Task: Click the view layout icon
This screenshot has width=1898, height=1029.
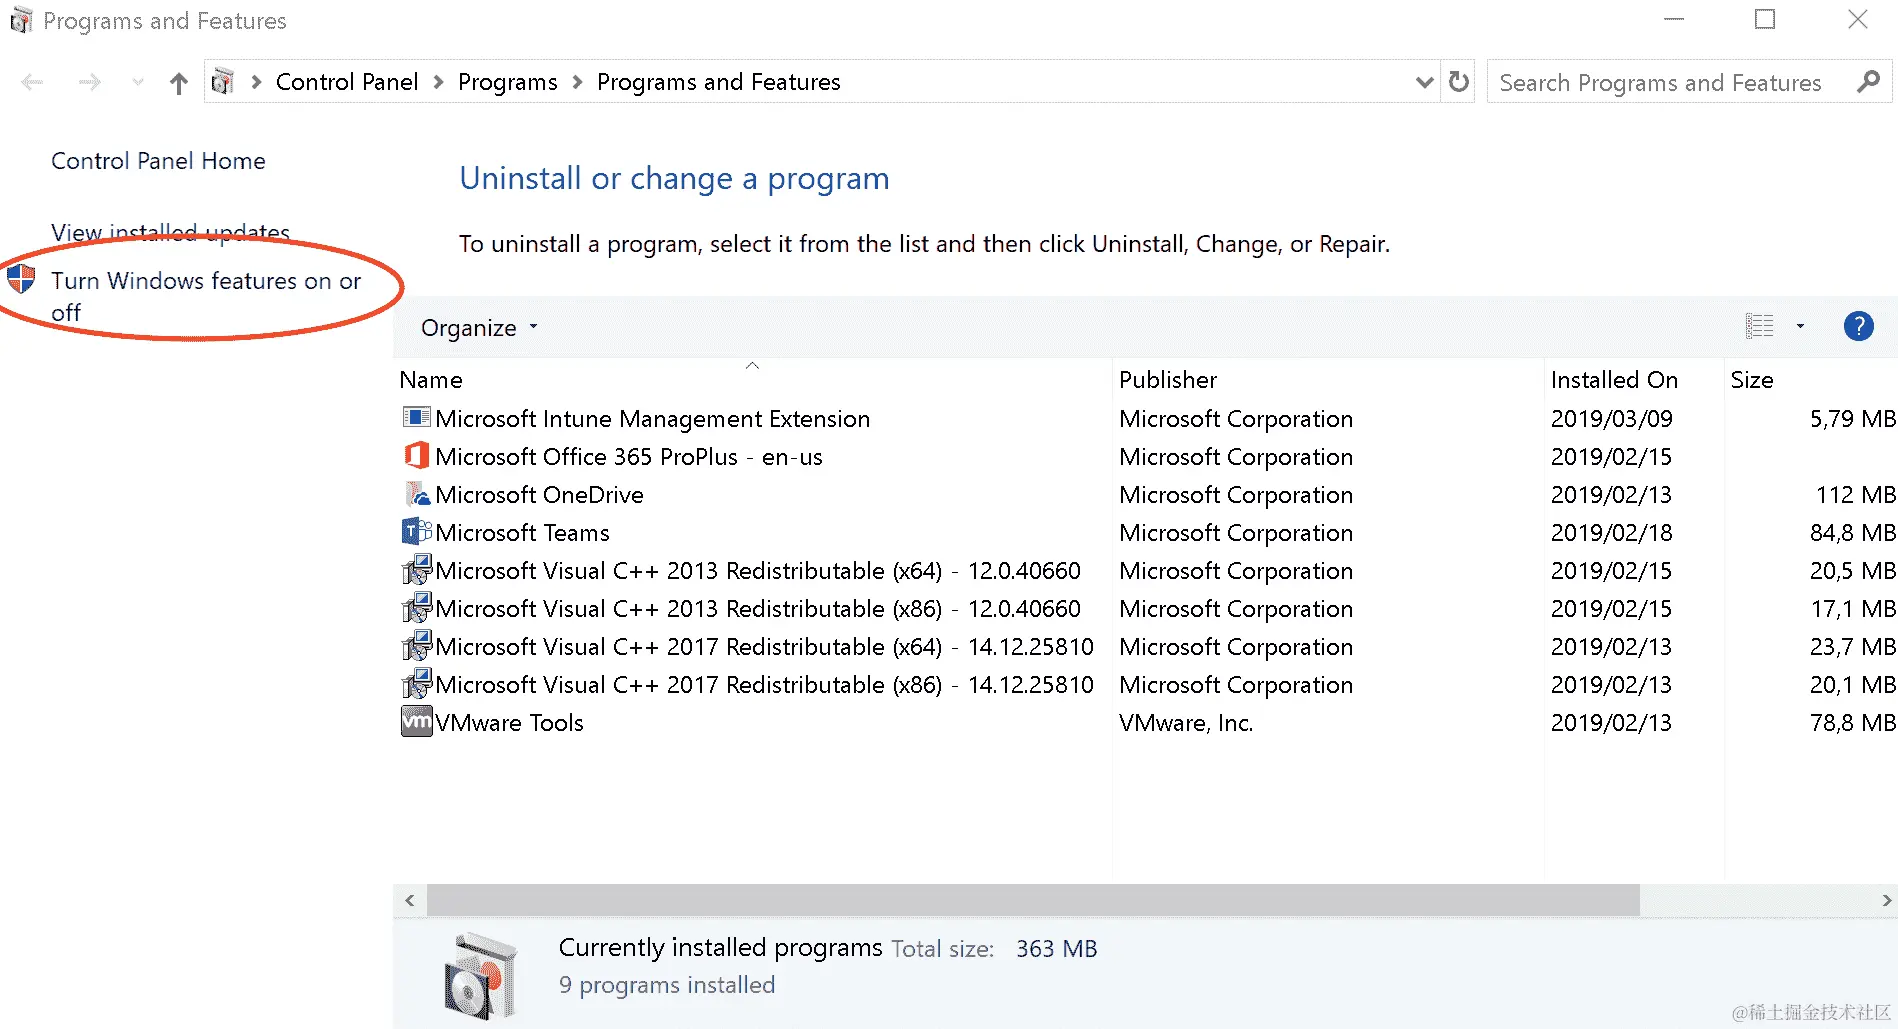Action: [1759, 326]
